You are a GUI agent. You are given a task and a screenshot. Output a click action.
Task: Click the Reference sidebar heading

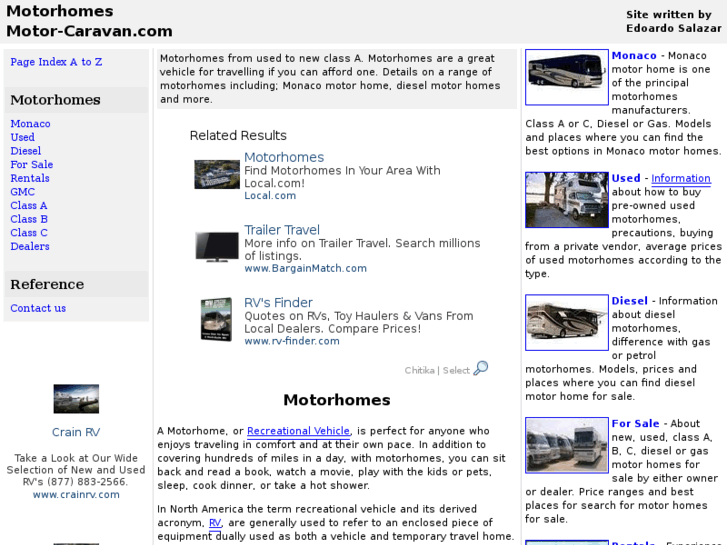pos(47,284)
